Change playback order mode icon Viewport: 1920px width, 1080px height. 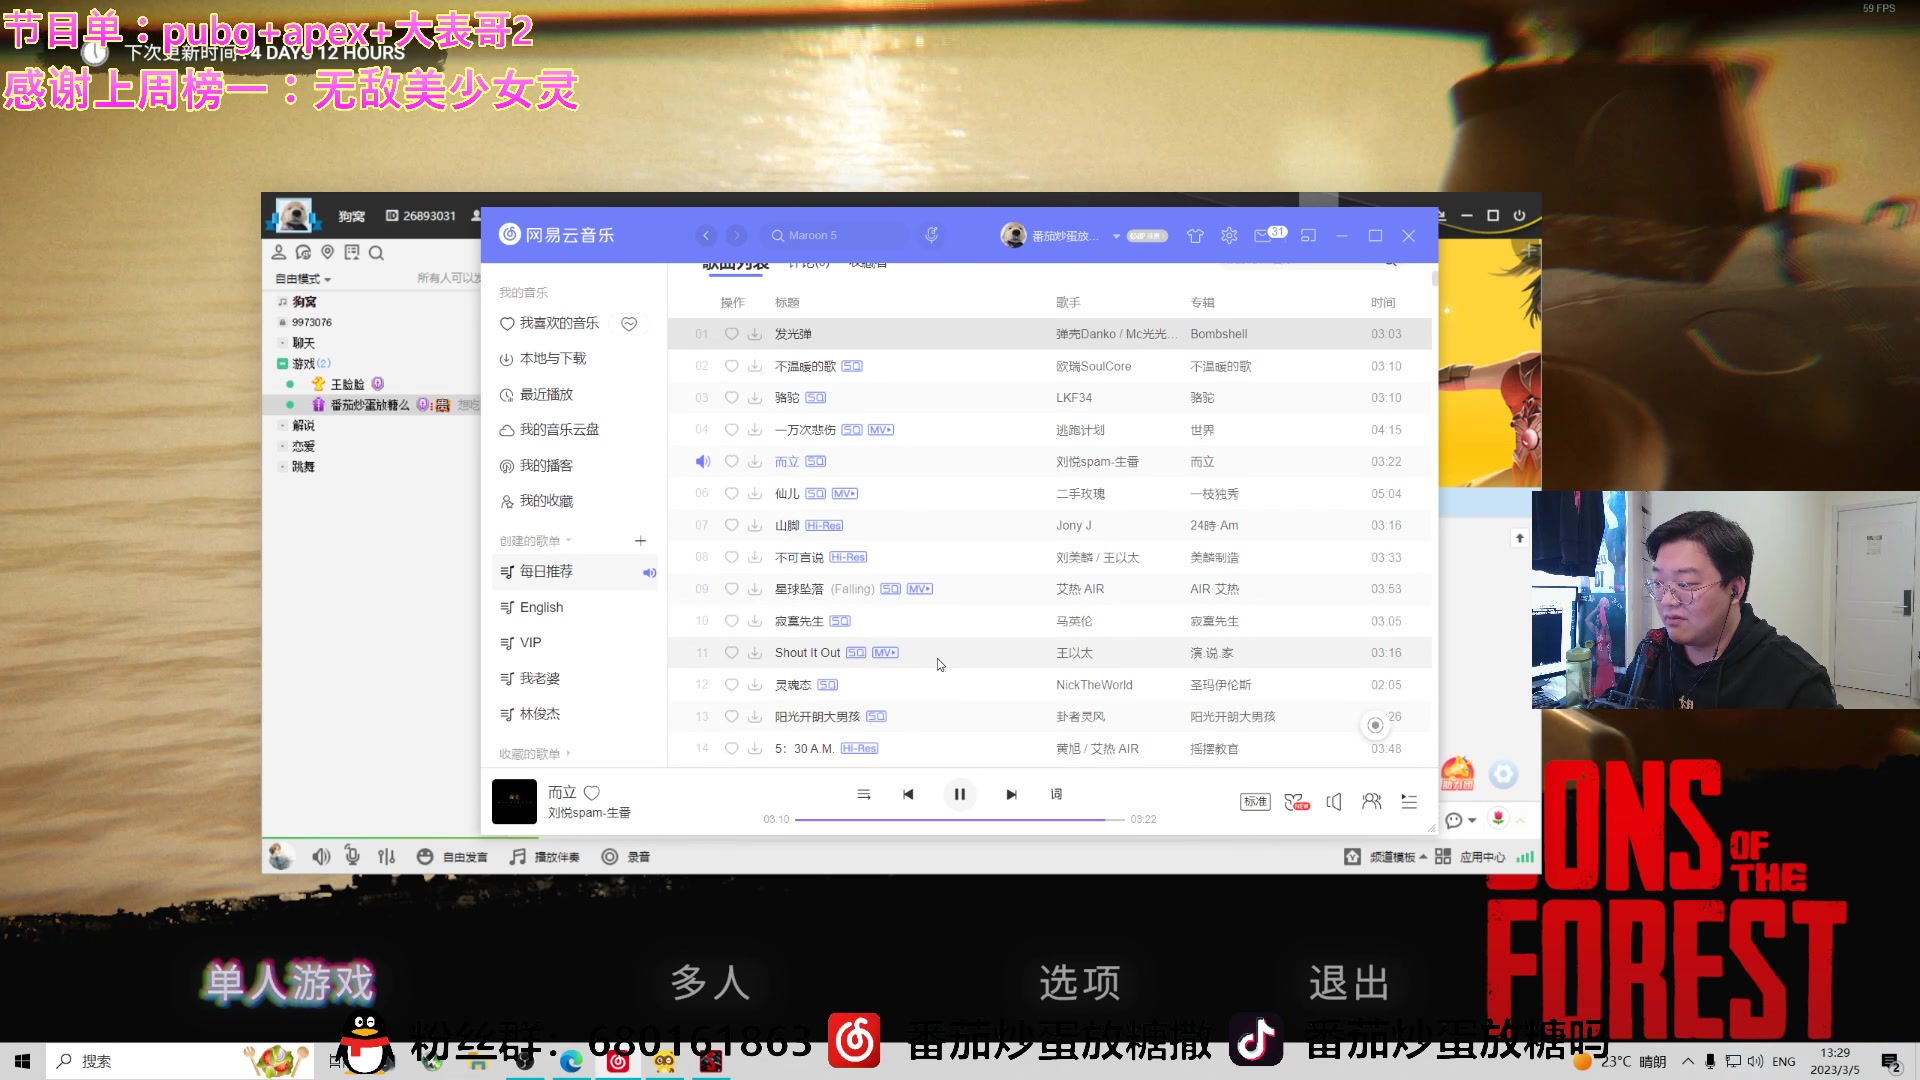[864, 794]
